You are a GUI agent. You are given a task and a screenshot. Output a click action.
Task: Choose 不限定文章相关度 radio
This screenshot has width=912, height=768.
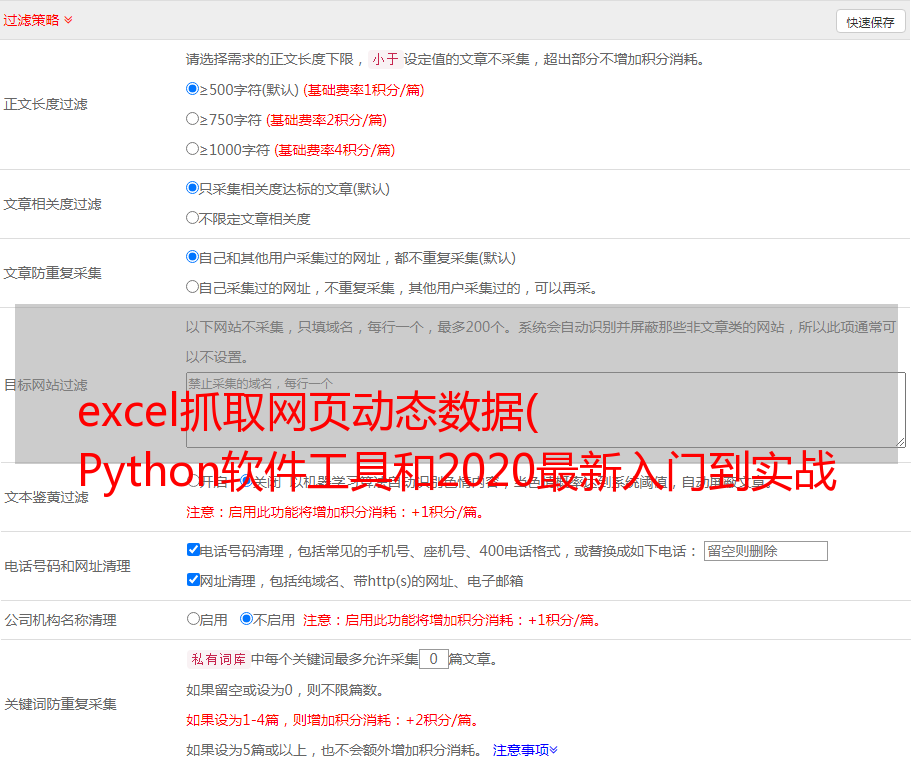[x=192, y=218]
